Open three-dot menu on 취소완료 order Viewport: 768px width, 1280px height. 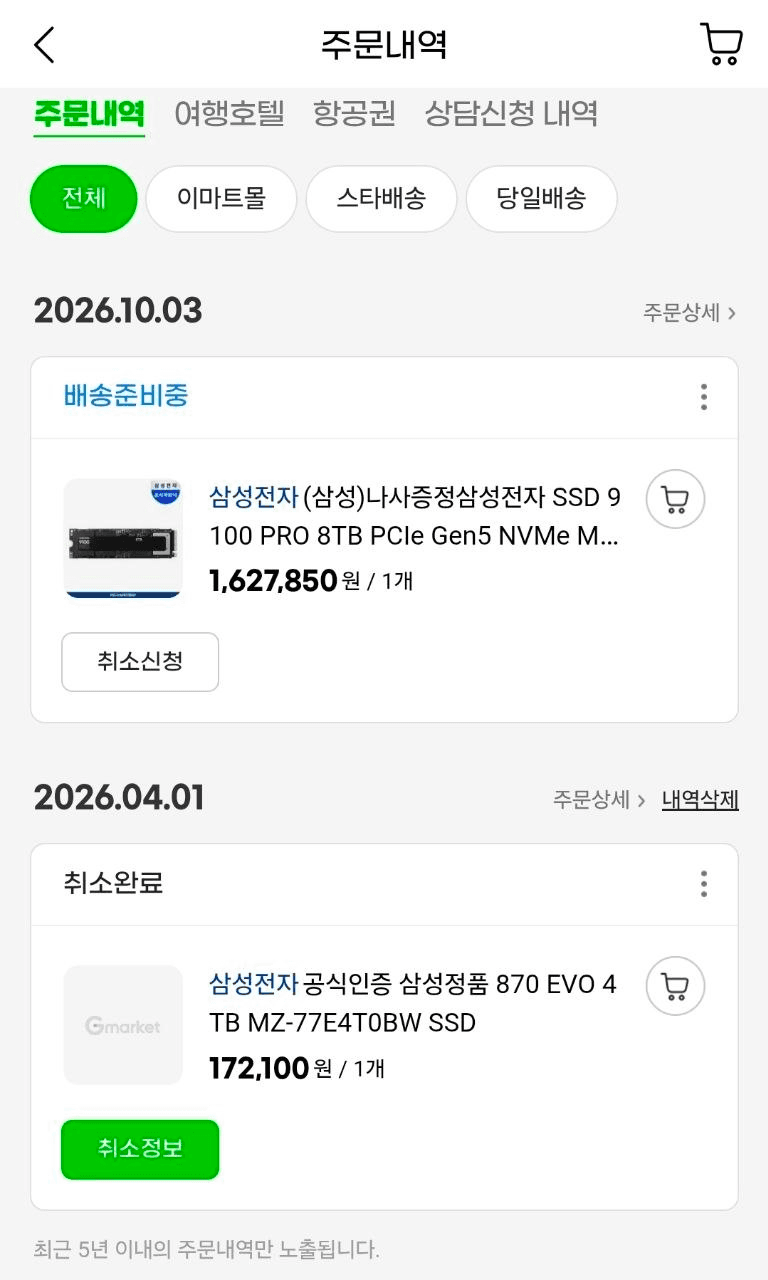704,884
